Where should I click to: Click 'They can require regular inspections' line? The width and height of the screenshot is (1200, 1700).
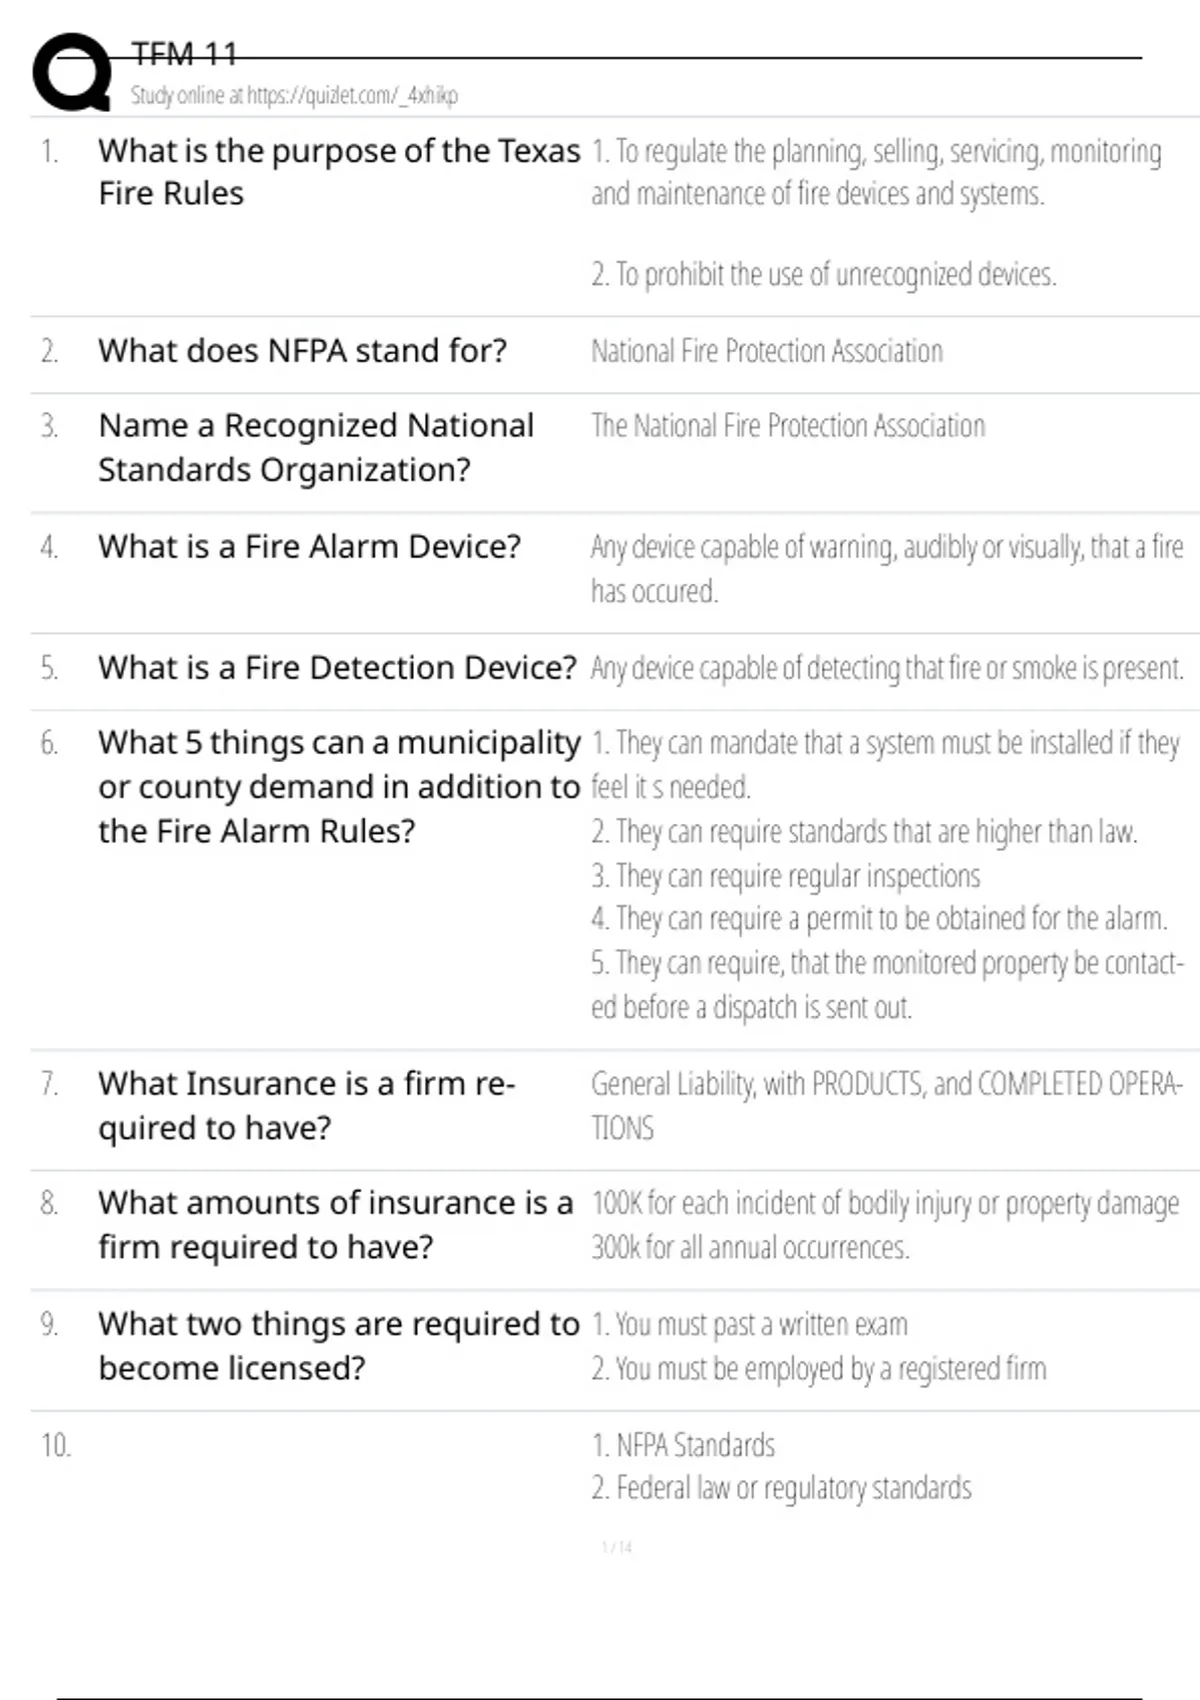(786, 876)
